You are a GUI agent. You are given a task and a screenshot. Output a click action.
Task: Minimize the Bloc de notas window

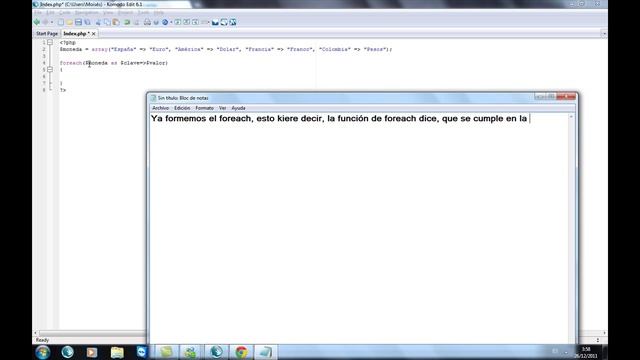pos(539,96)
